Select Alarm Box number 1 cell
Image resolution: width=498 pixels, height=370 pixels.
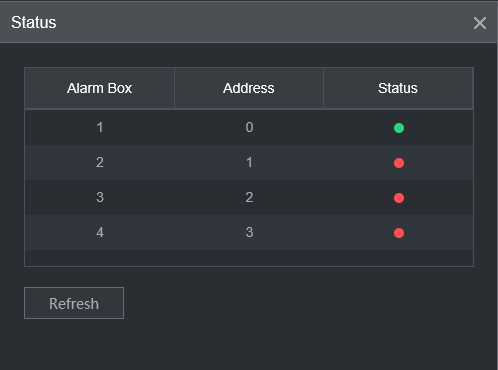pos(100,127)
